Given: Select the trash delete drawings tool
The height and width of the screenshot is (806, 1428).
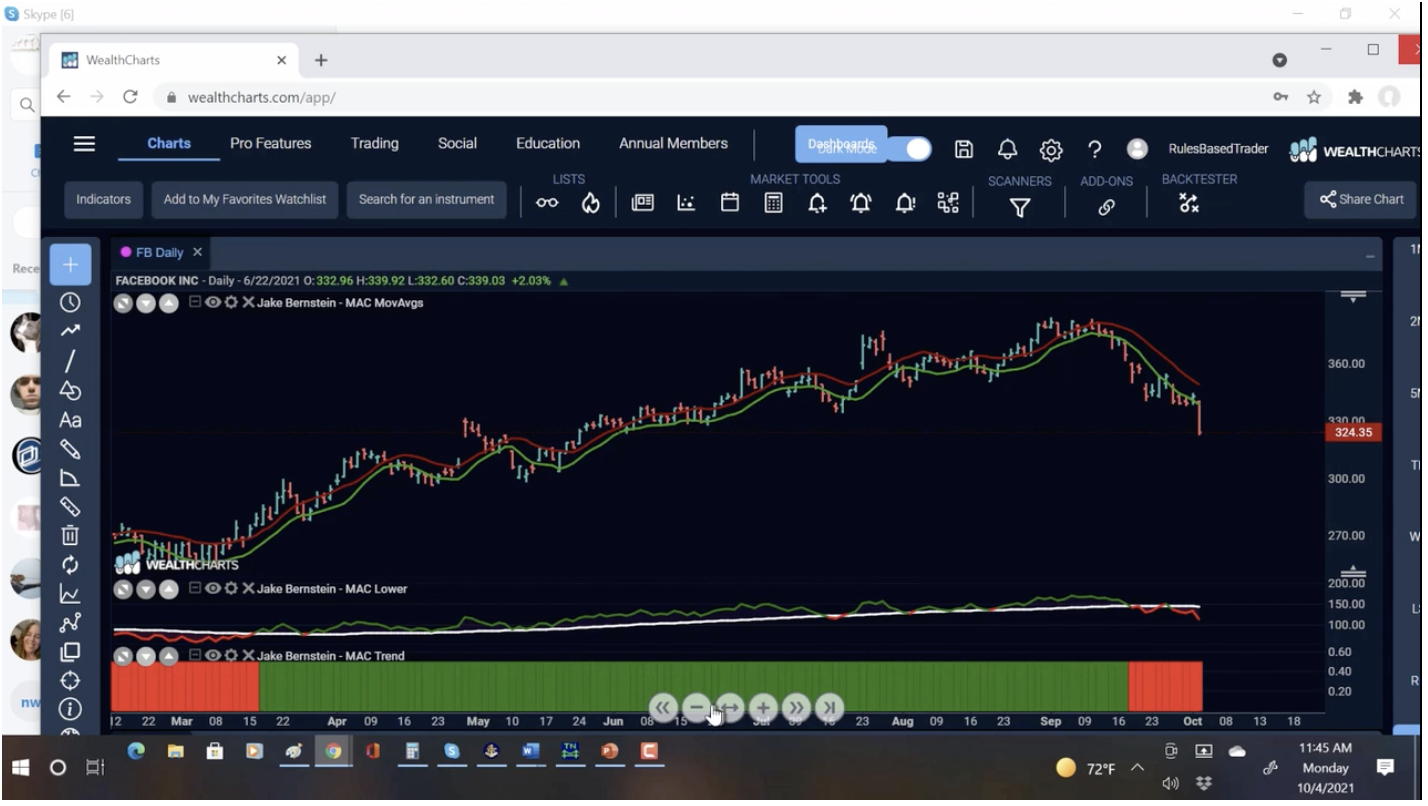Looking at the screenshot, I should pyautogui.click(x=70, y=536).
